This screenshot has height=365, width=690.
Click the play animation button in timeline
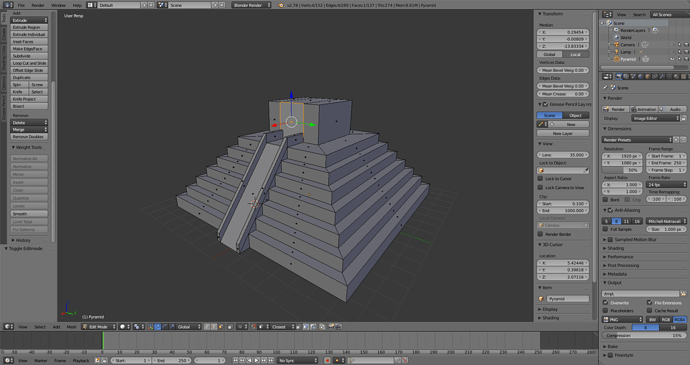point(257,360)
